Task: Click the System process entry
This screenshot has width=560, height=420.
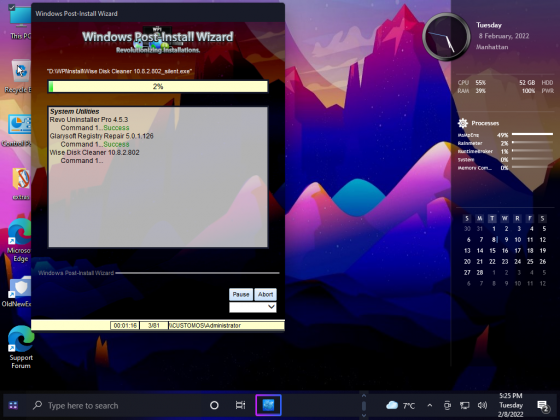Action: click(505, 160)
